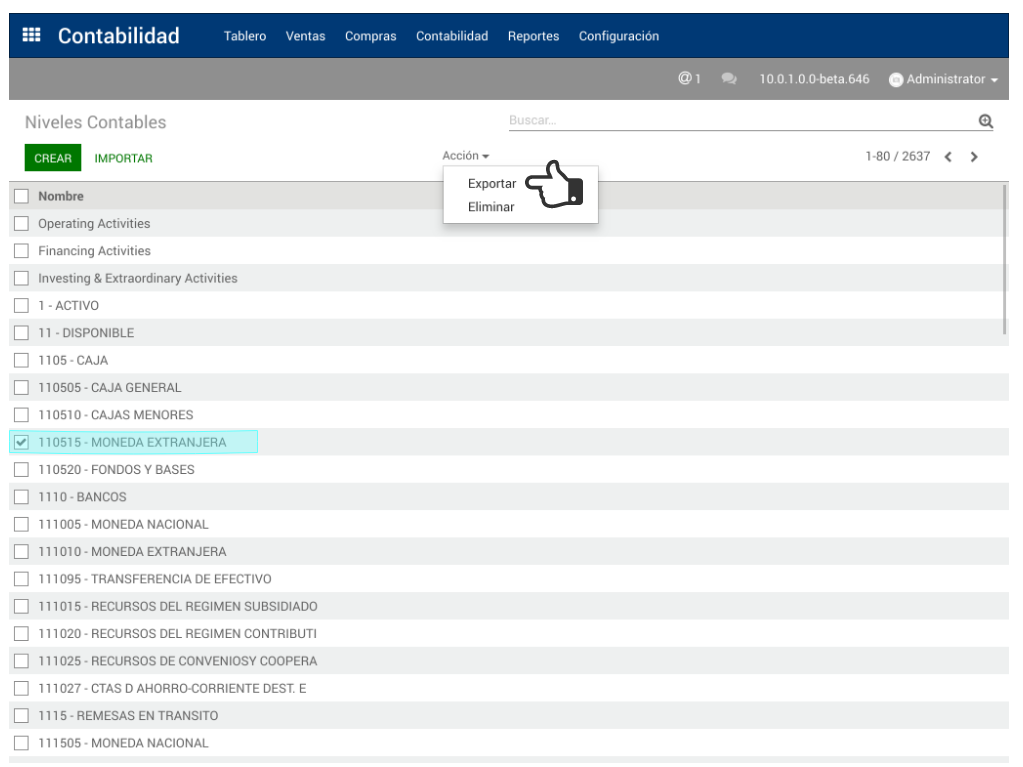Click the @ mentions notification icon
Image resolution: width=1023 pixels, height=767 pixels.
tap(685, 79)
